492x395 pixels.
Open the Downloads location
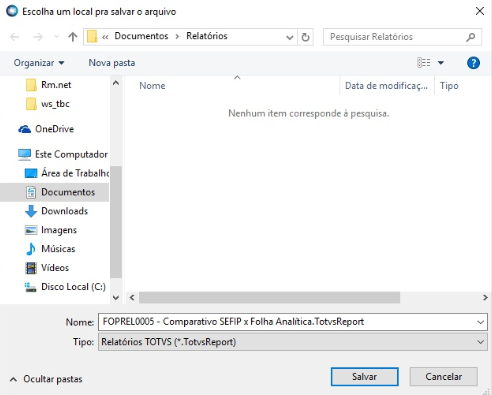(x=64, y=211)
